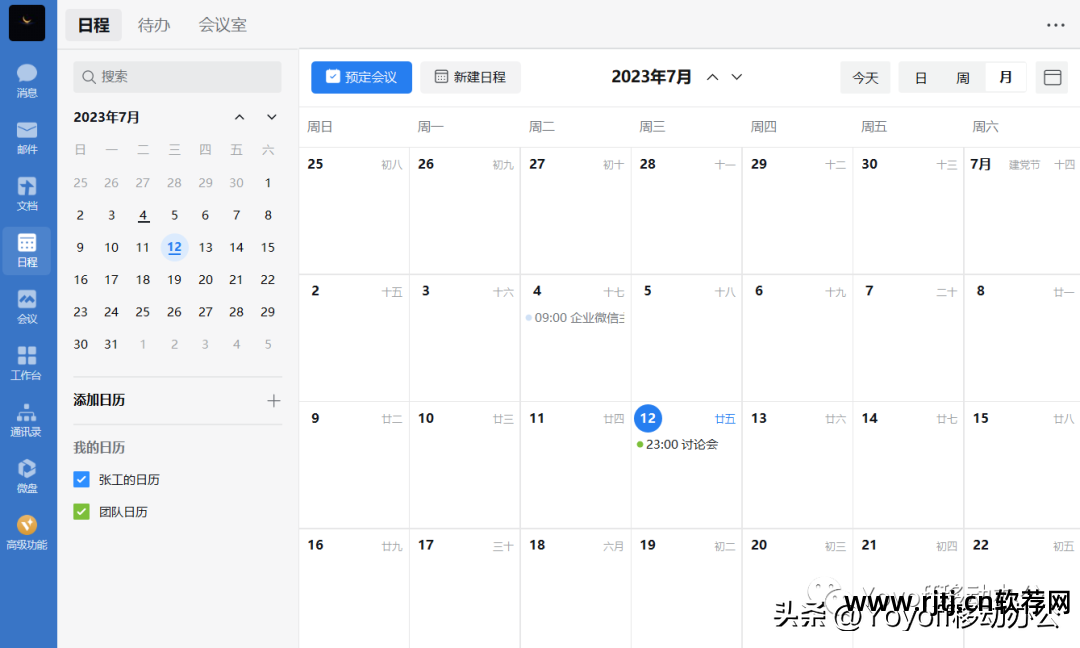Viewport: 1080px width, 648px height.
Task: Click the 搜索 search field
Action: point(177,76)
